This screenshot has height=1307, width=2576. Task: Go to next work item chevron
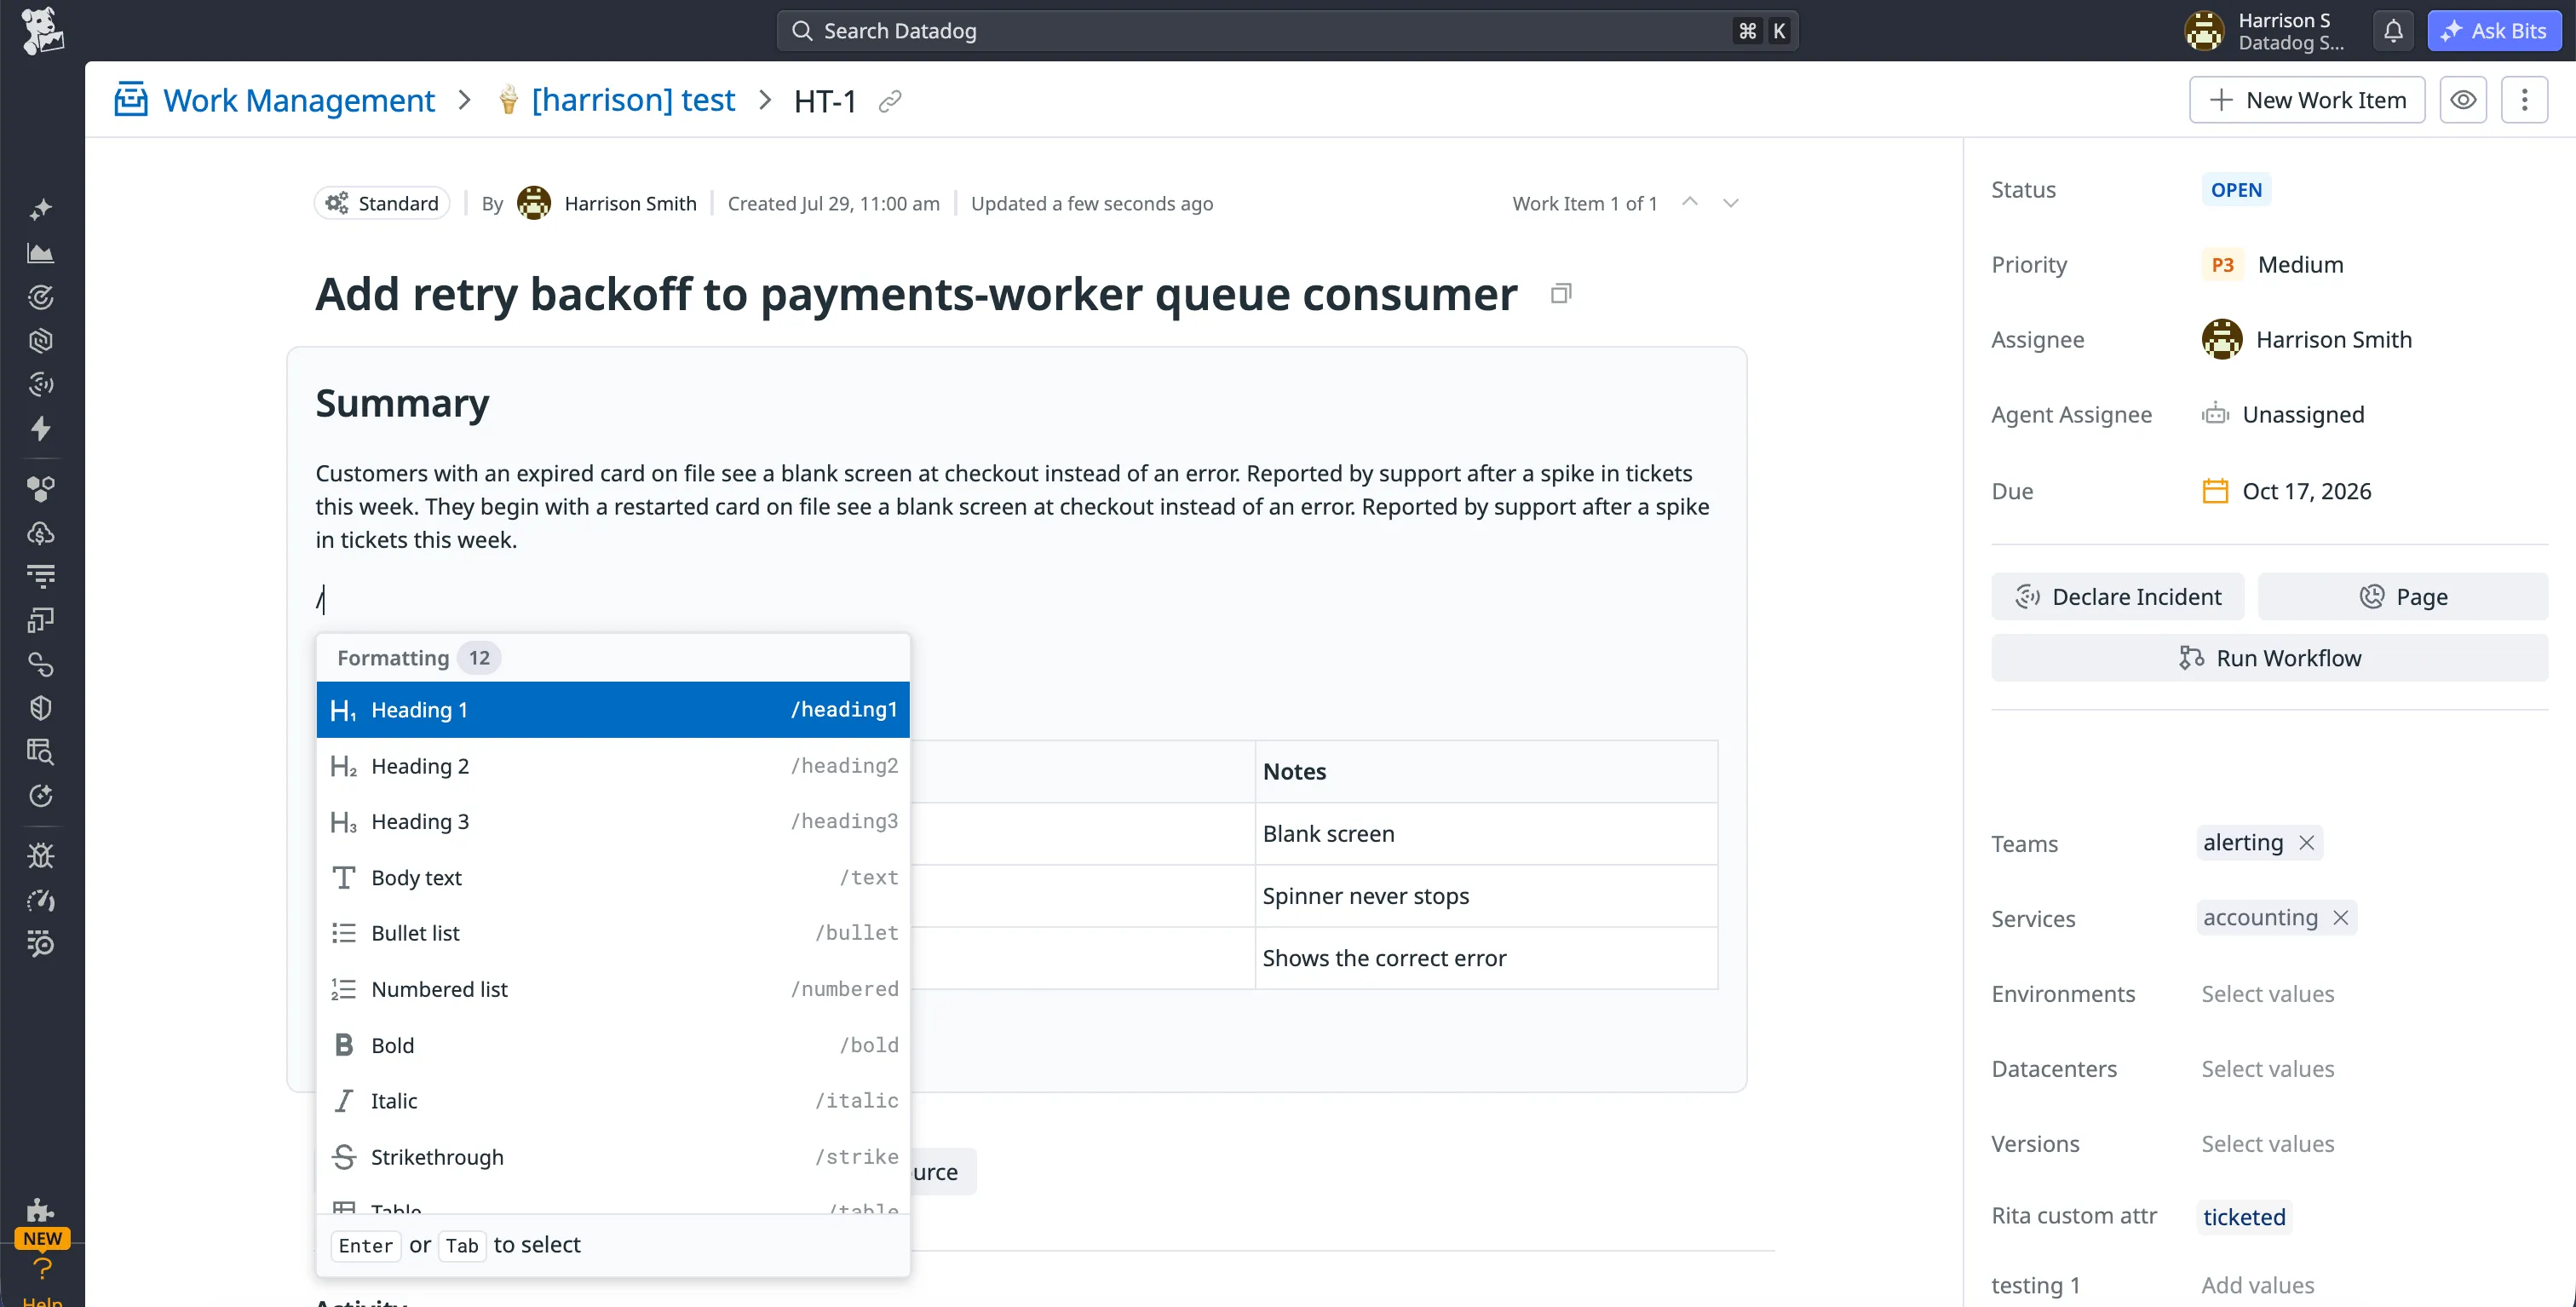click(x=1731, y=203)
